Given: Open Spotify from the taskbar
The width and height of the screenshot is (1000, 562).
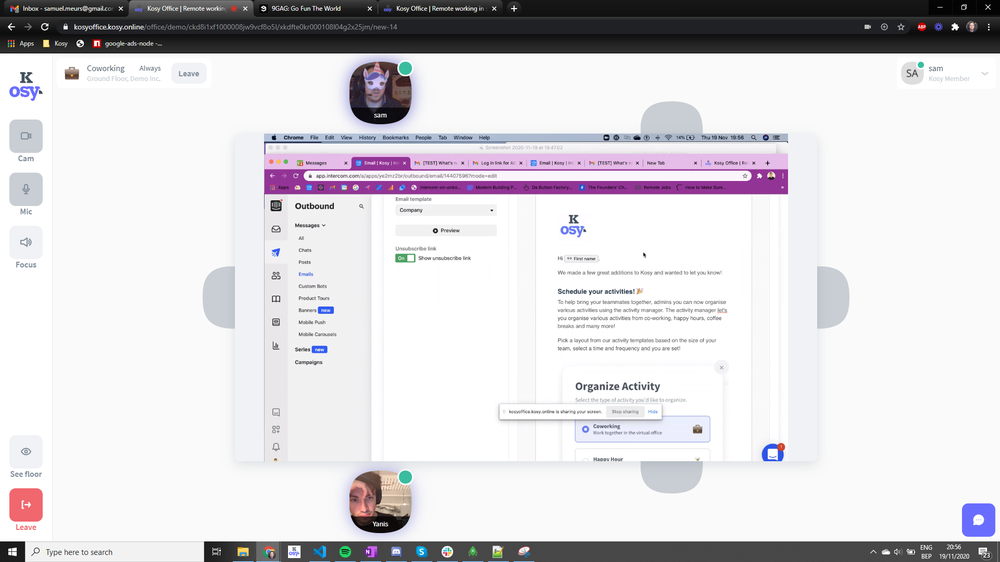Looking at the screenshot, I should 345,552.
